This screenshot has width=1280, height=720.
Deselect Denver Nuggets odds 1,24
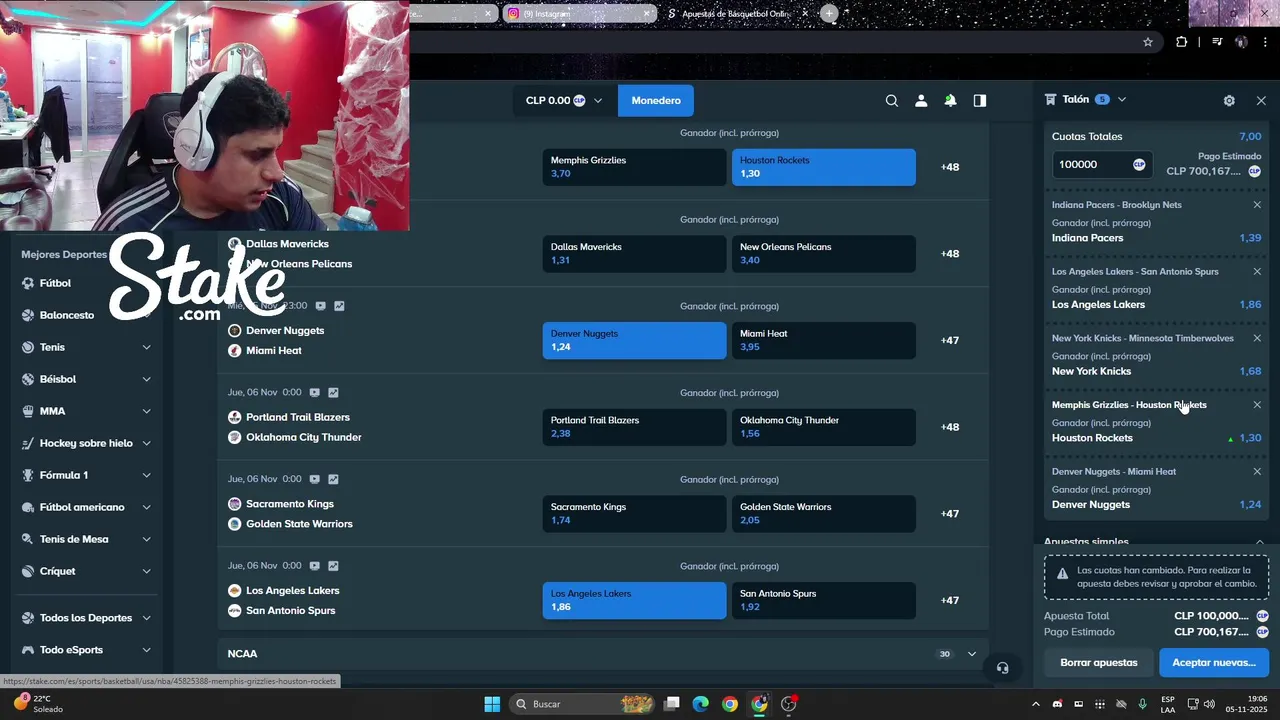634,340
